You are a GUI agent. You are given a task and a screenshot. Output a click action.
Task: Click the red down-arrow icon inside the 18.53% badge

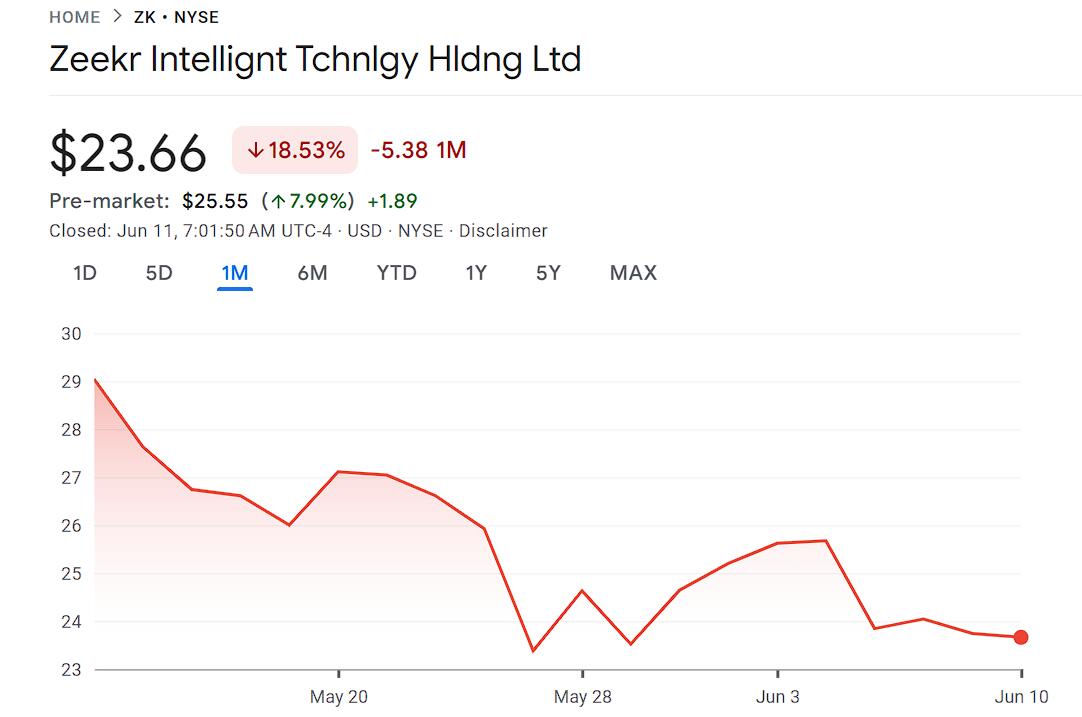click(x=258, y=148)
